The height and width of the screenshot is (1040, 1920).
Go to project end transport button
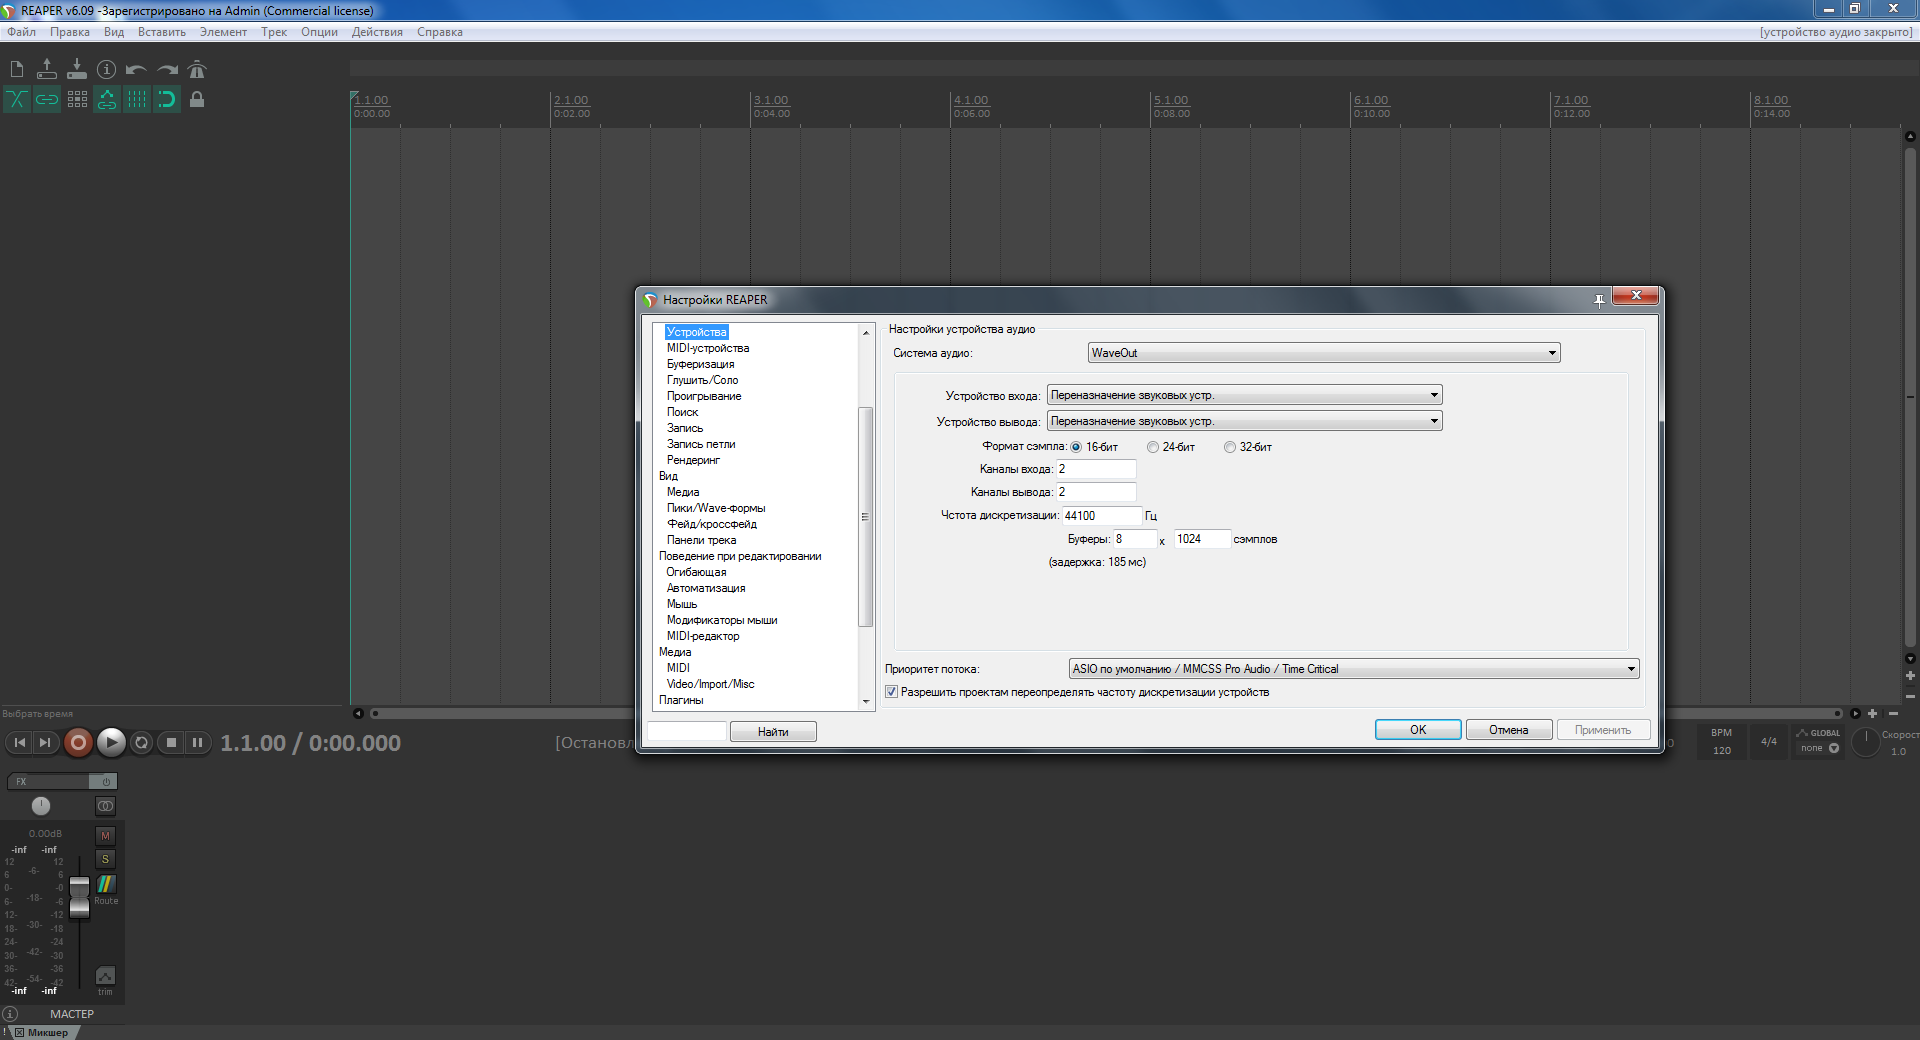(45, 742)
